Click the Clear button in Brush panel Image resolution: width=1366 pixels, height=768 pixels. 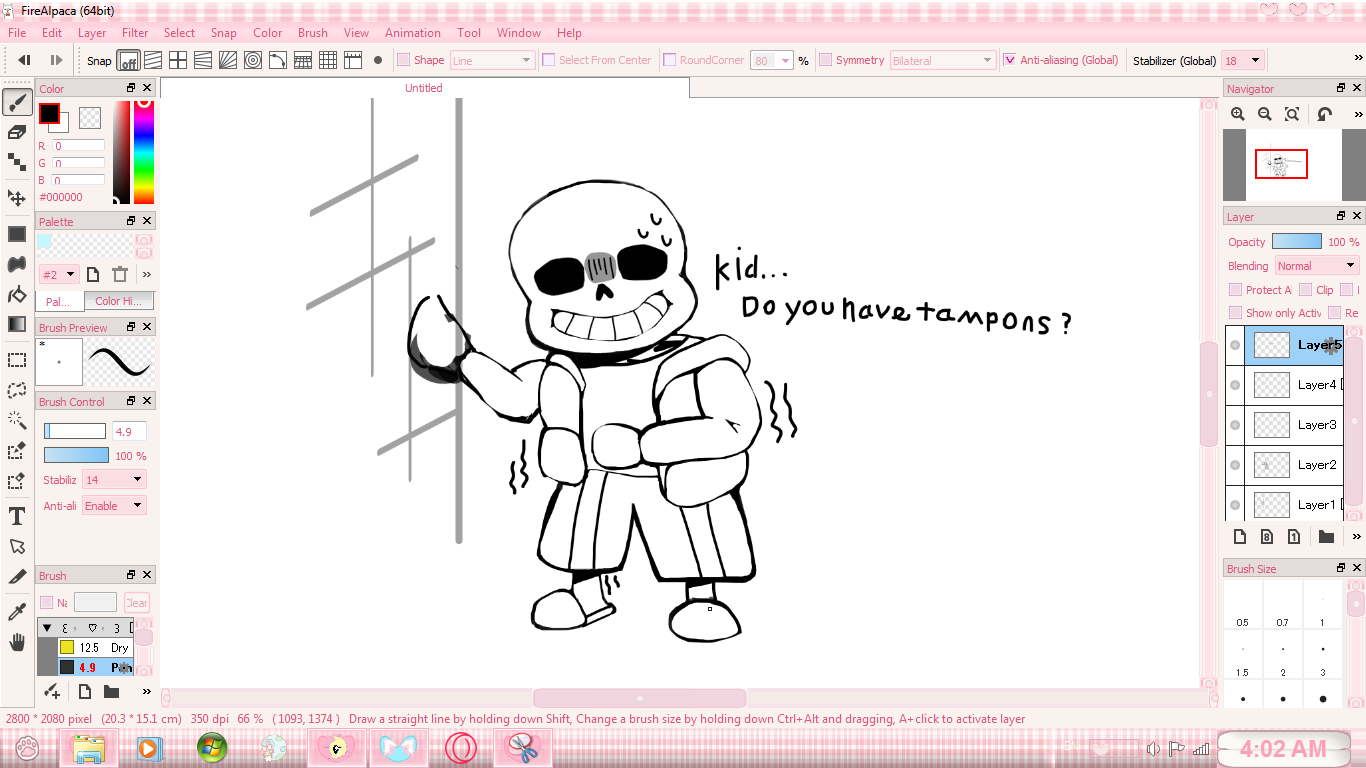click(136, 603)
